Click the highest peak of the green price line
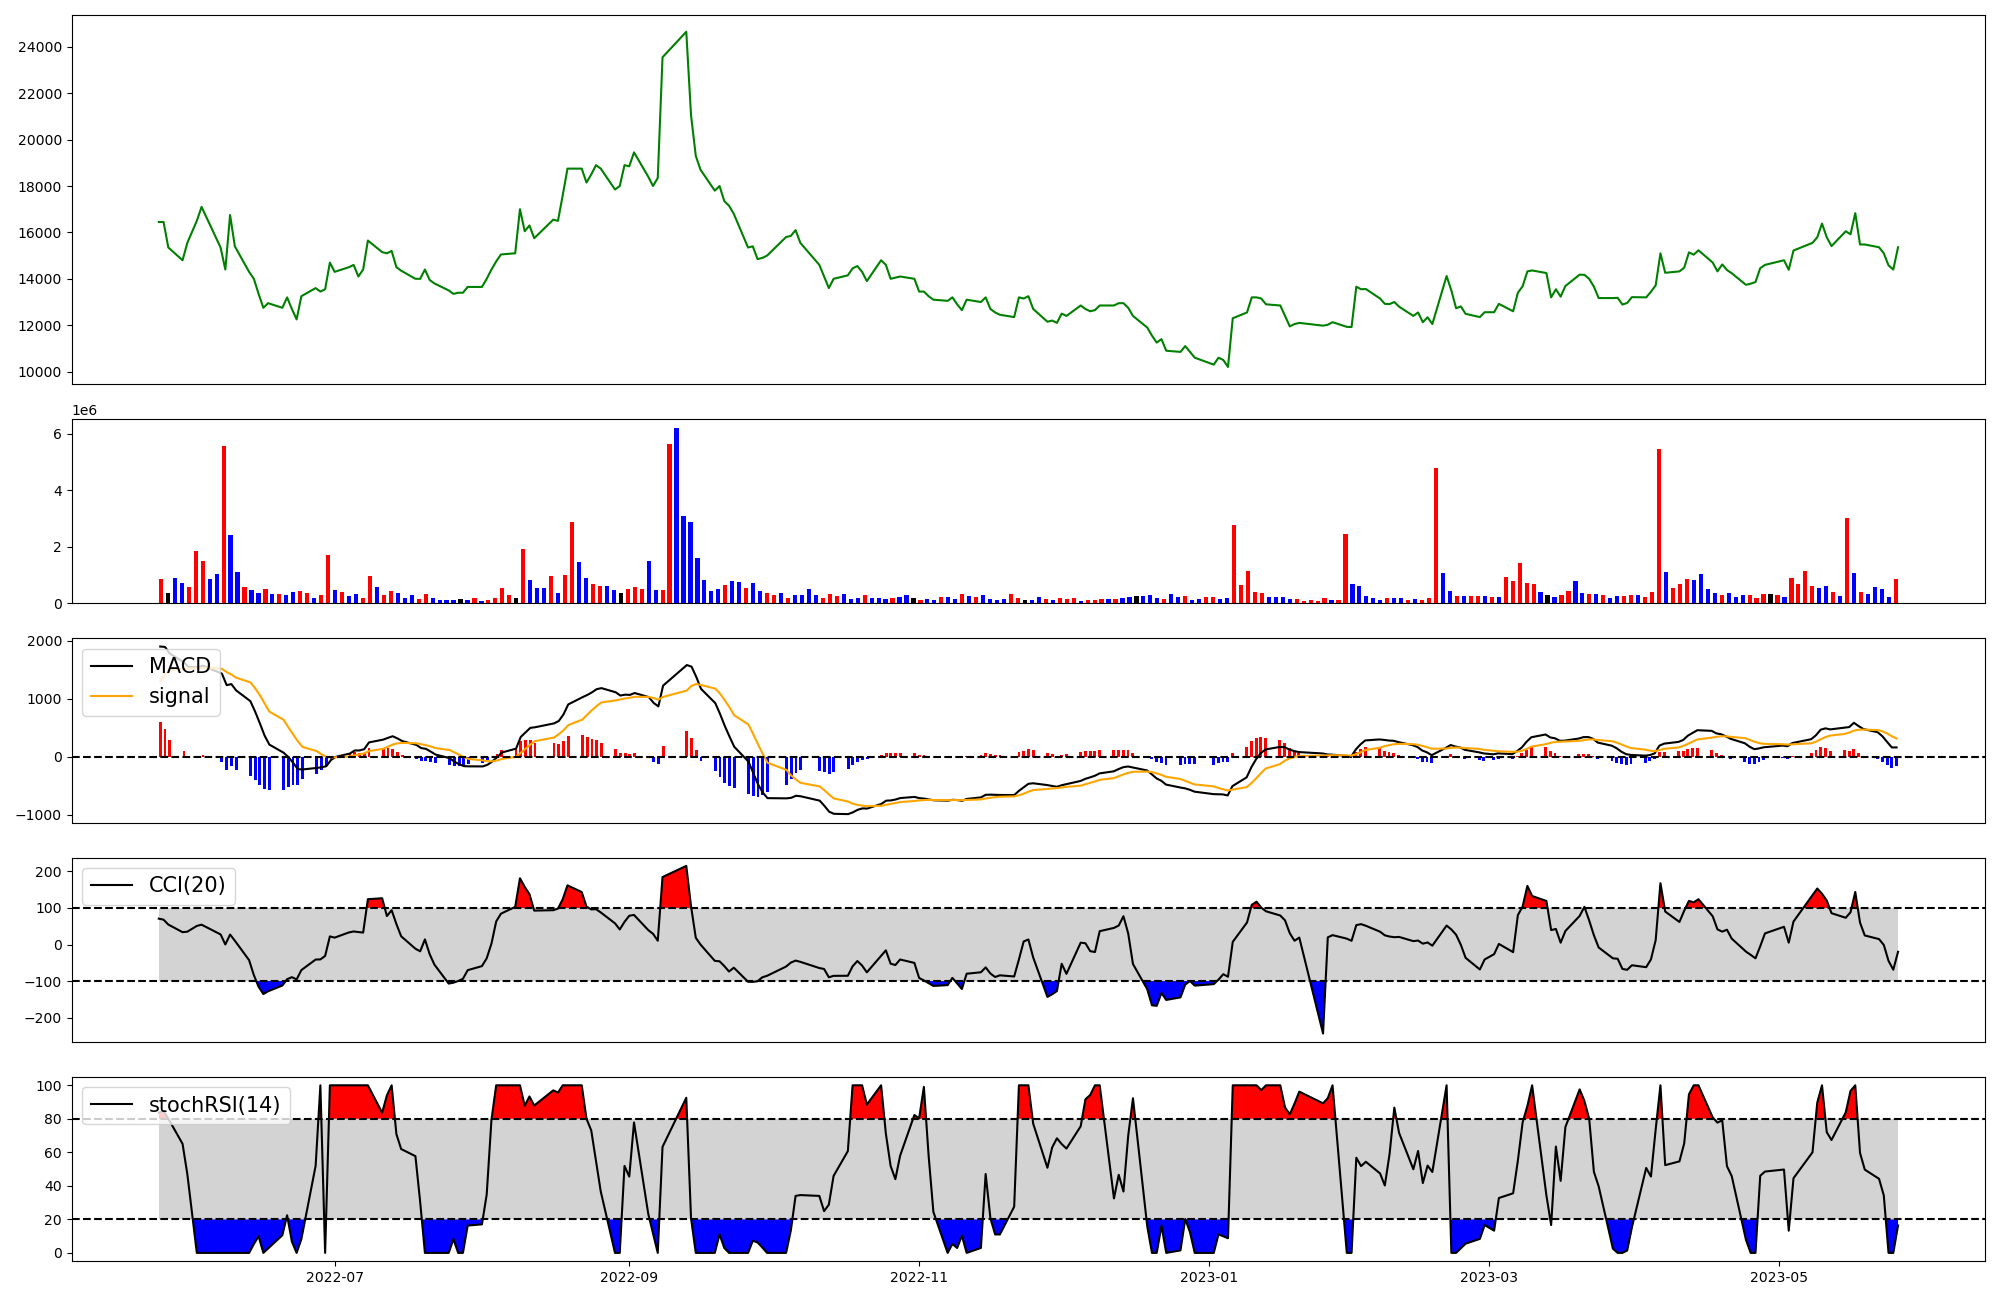The width and height of the screenshot is (2000, 1300). [685, 33]
